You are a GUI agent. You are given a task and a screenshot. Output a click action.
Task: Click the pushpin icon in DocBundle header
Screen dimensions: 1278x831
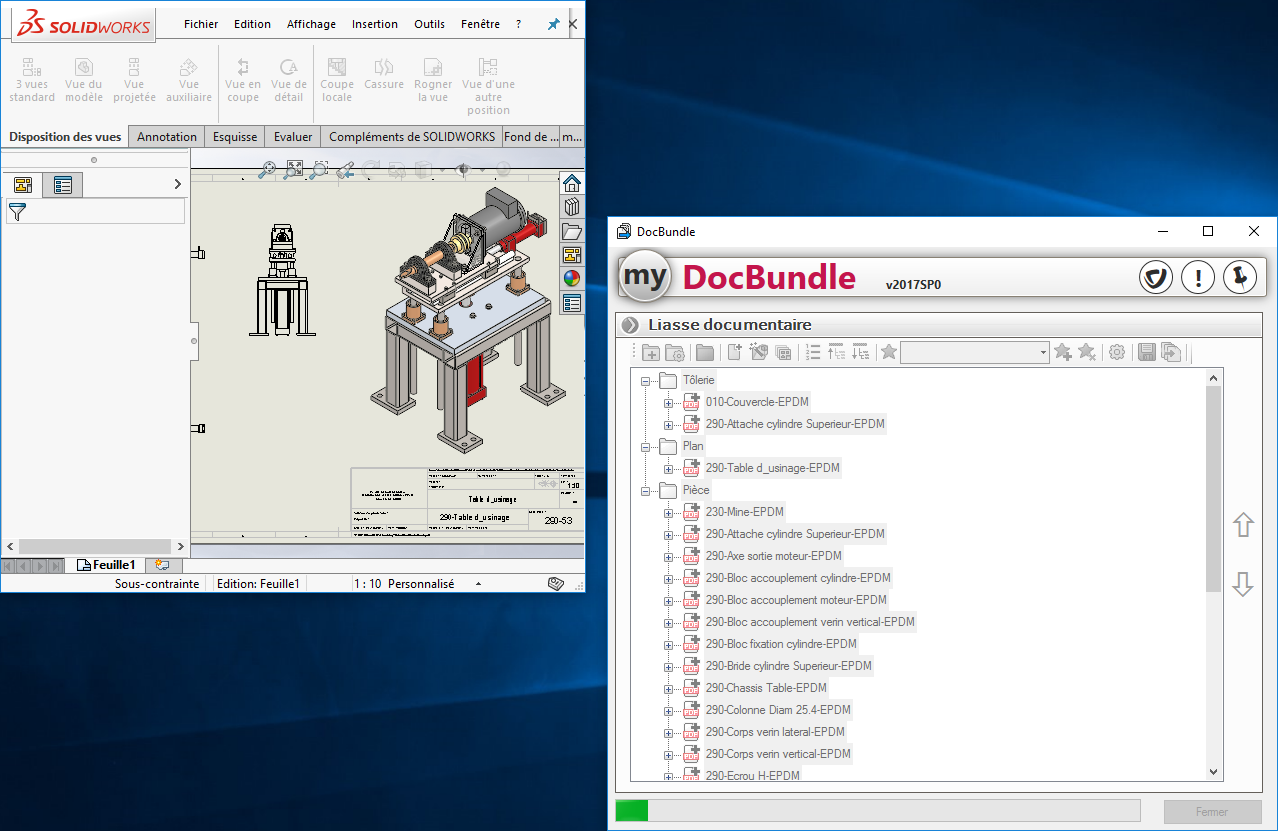[1239, 277]
